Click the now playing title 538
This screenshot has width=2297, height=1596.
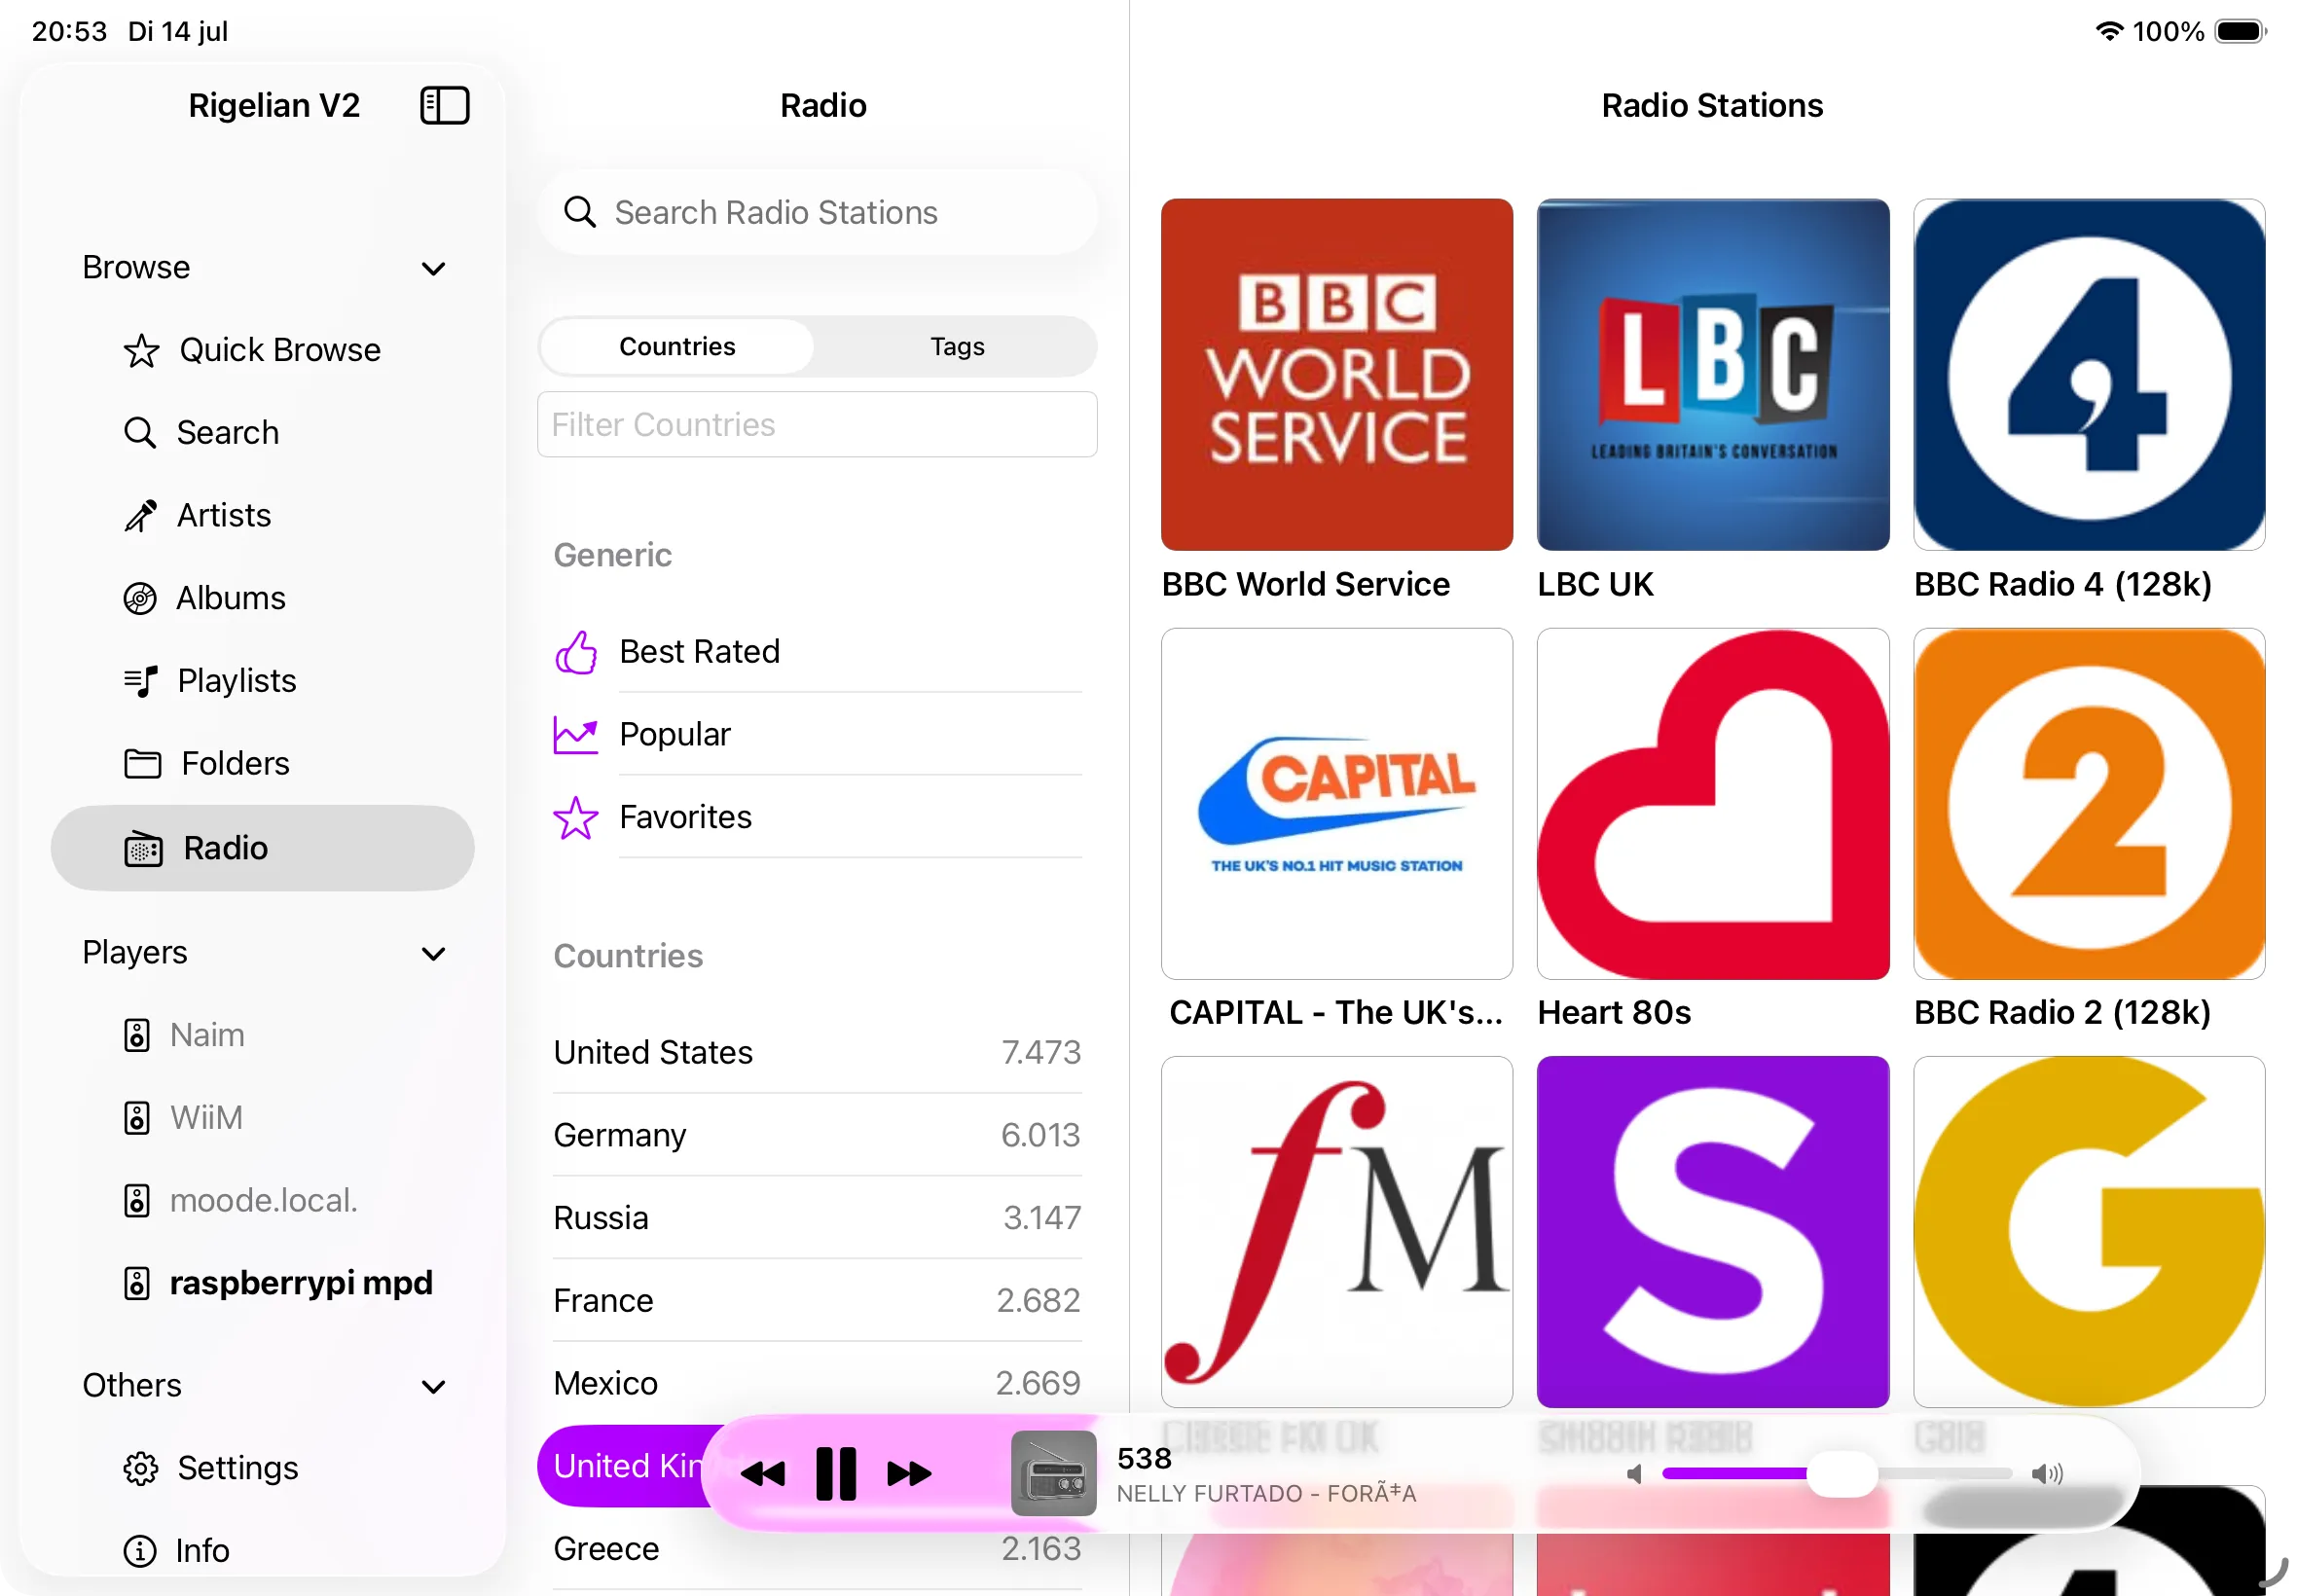click(1143, 1459)
